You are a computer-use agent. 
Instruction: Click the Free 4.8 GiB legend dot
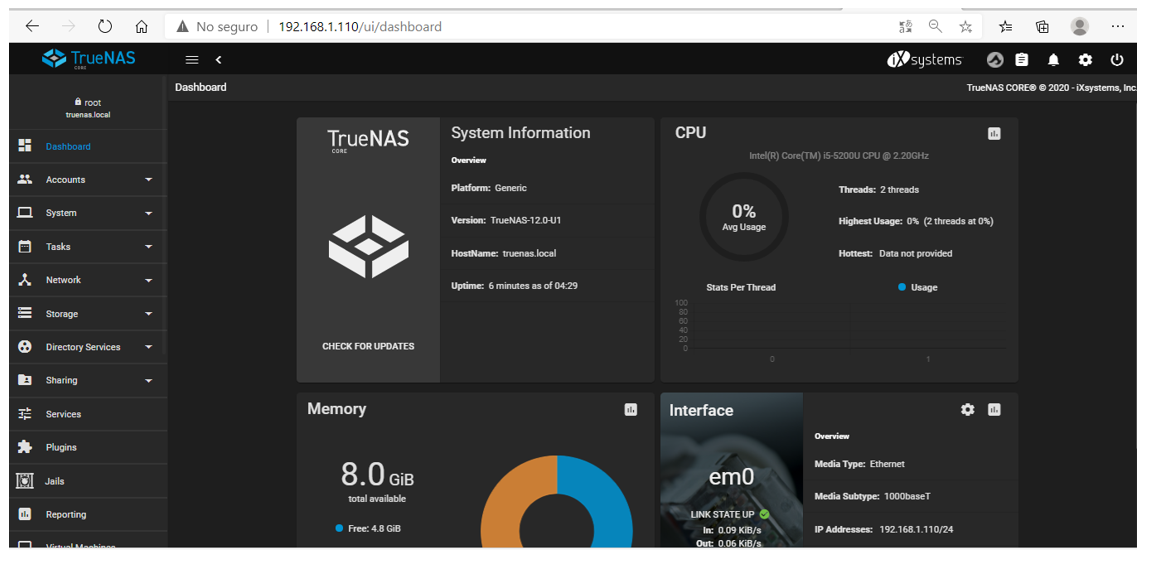point(339,528)
